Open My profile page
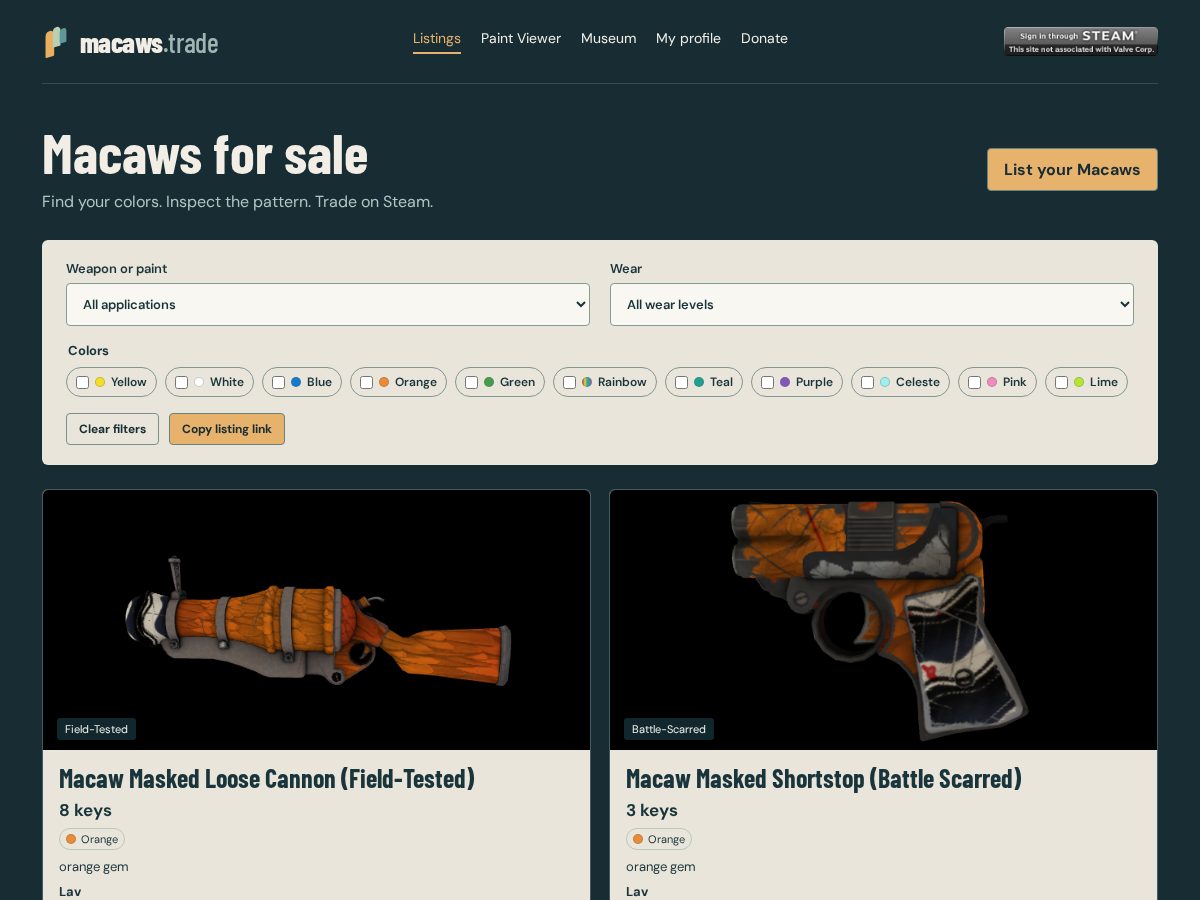This screenshot has width=1200, height=900. pyautogui.click(x=688, y=38)
